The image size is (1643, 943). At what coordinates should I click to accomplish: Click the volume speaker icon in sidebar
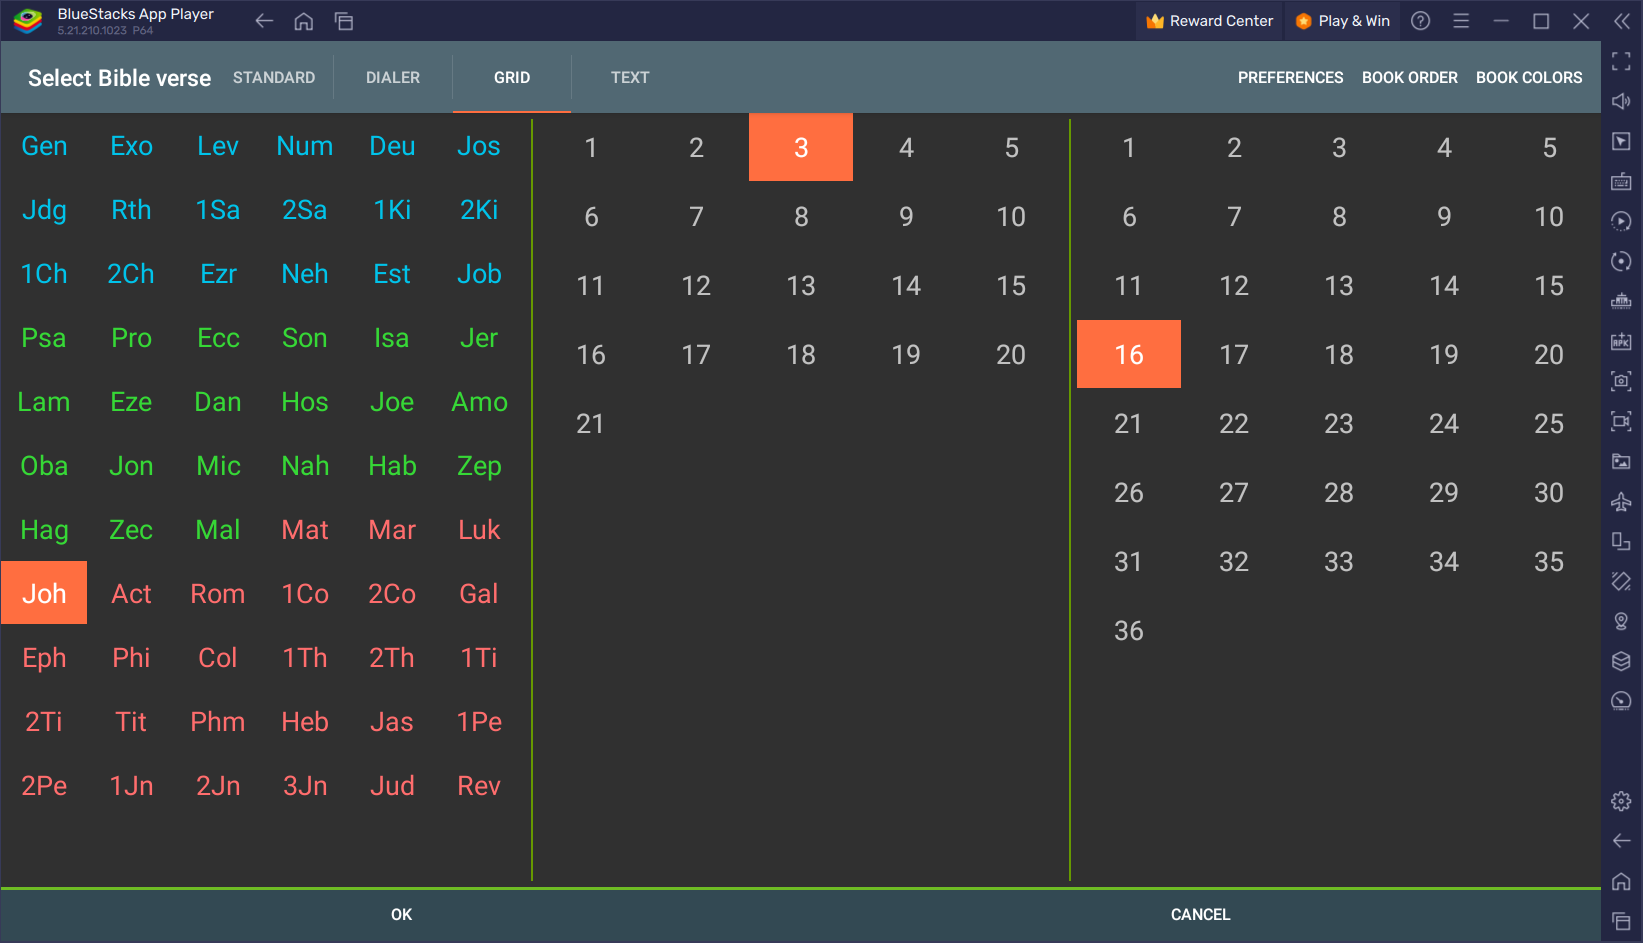click(x=1622, y=101)
